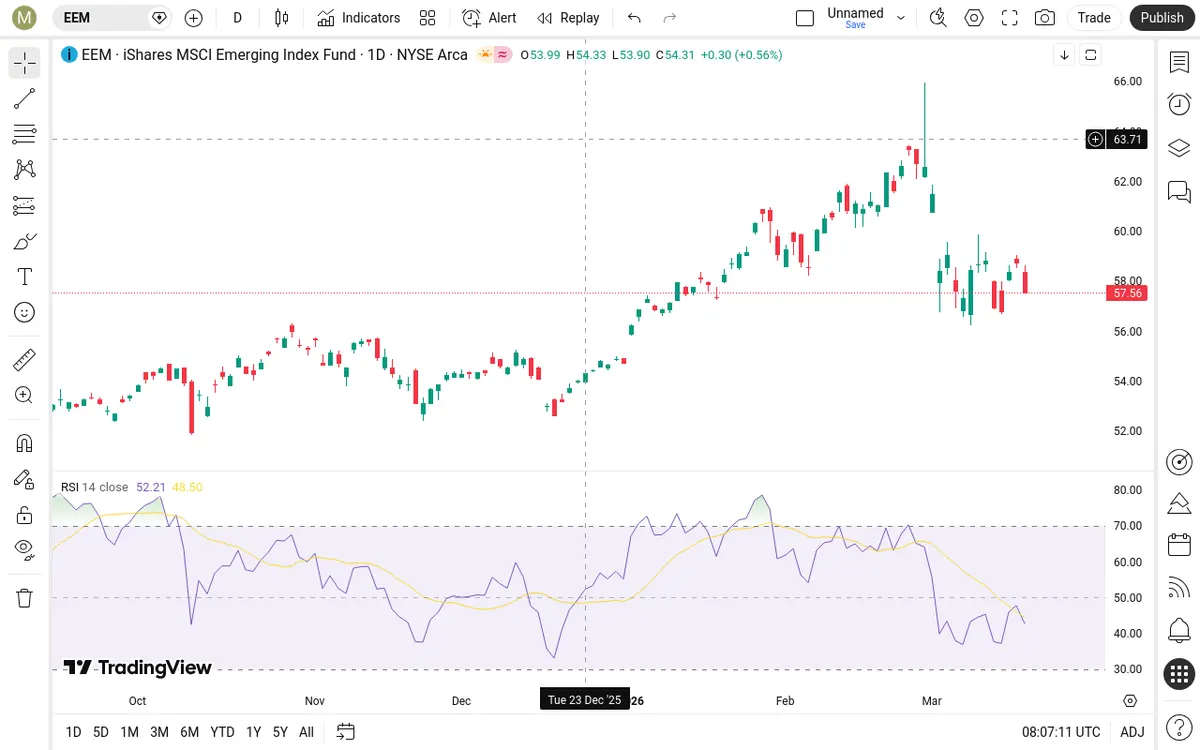The height and width of the screenshot is (750, 1200).
Task: Open the quick search icon
Action: pos(938,18)
